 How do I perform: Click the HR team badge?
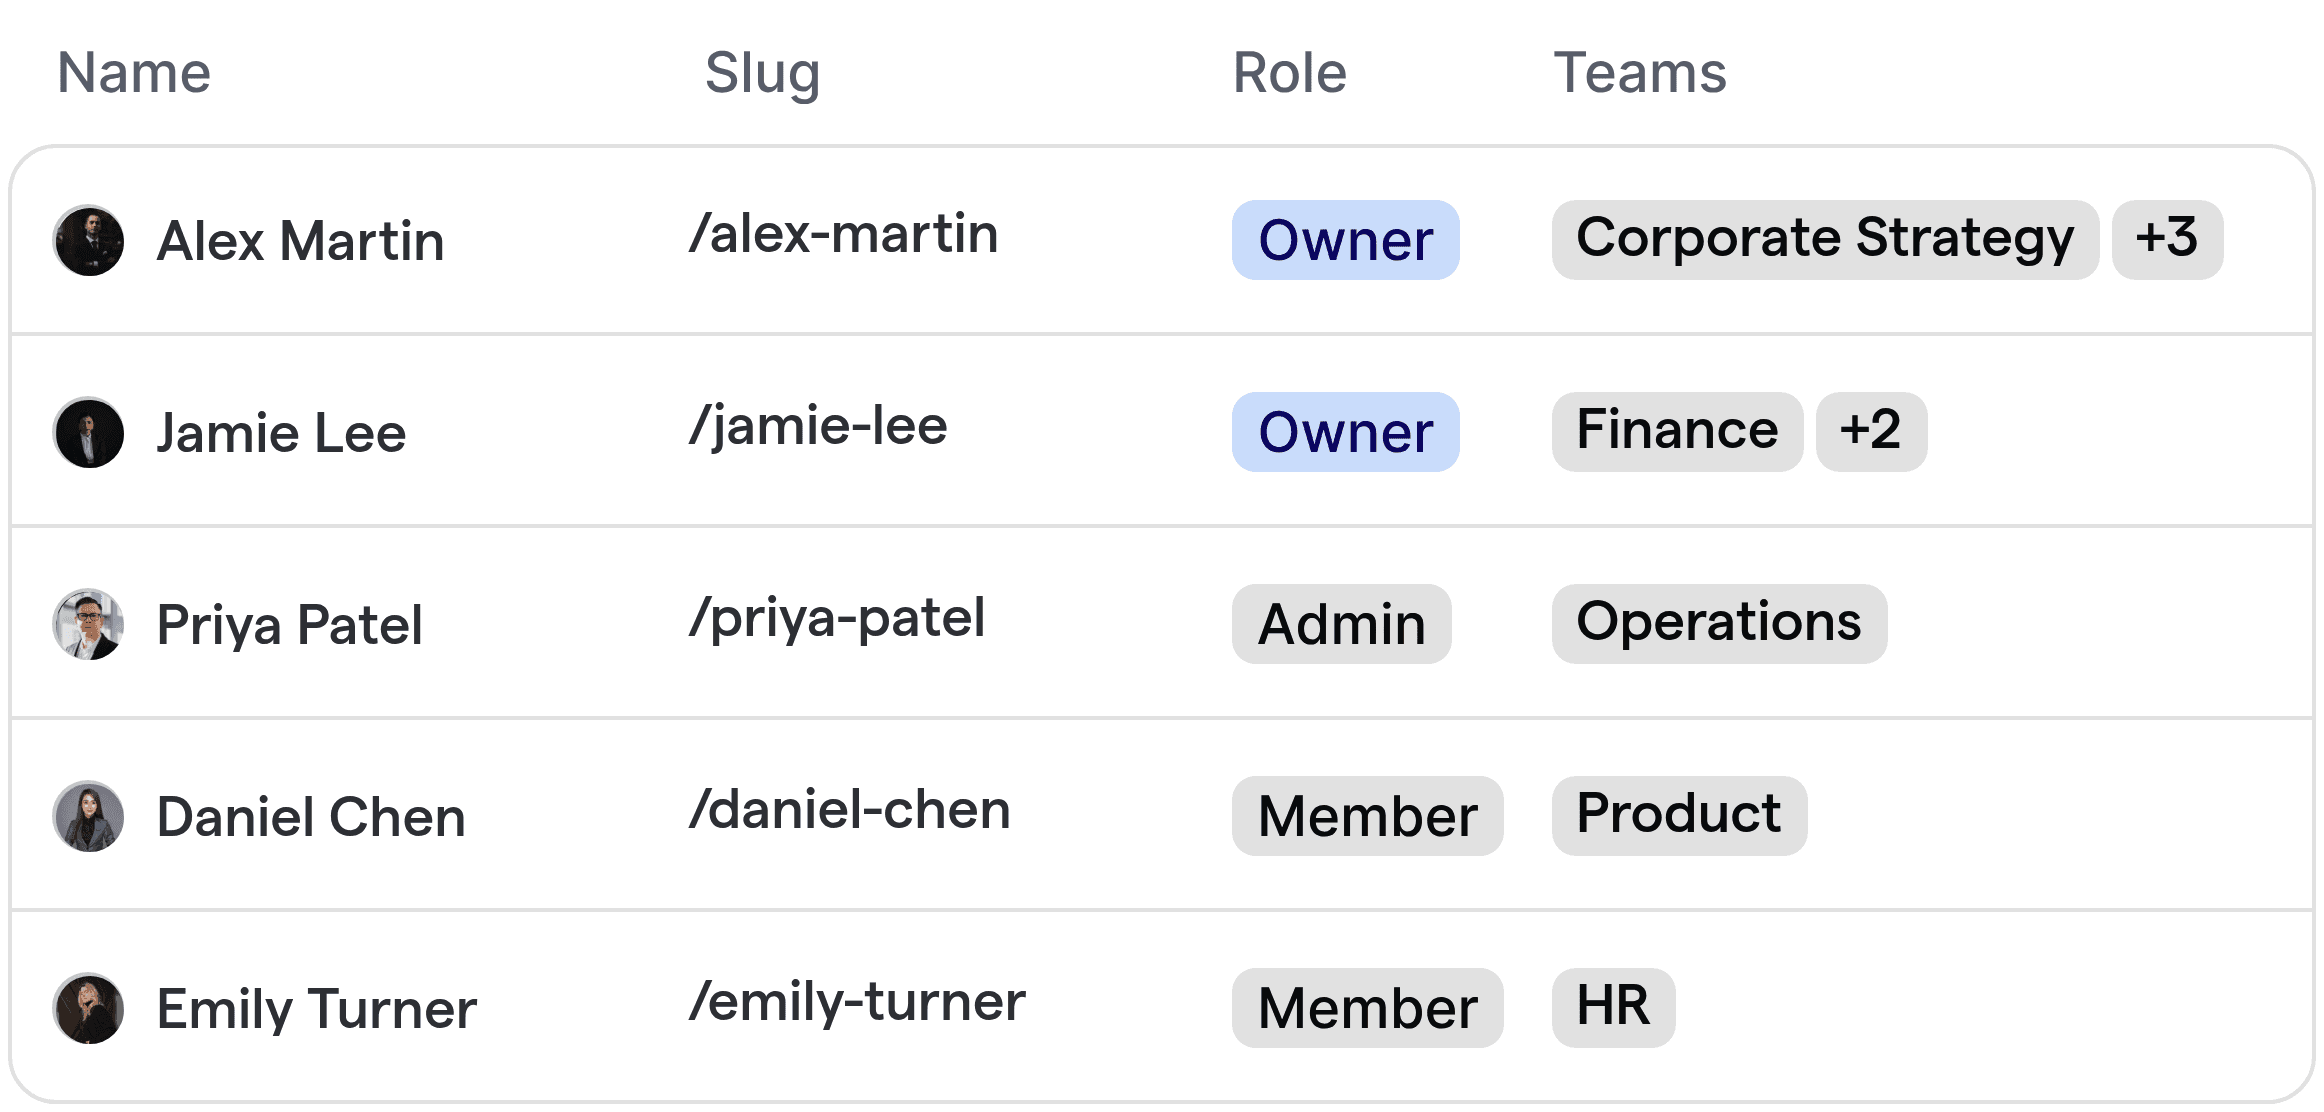[x=1611, y=1007]
